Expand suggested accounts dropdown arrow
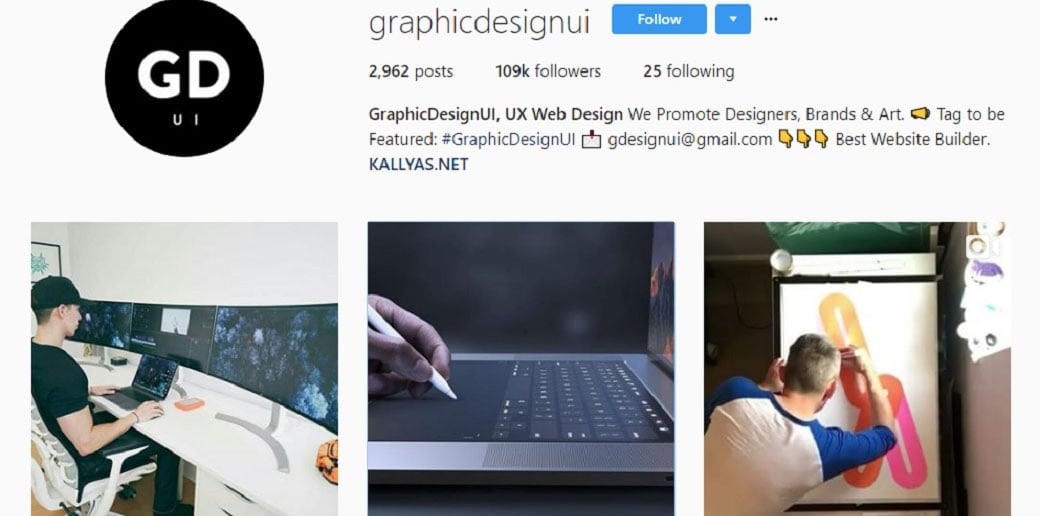1040x516 pixels. coord(733,19)
